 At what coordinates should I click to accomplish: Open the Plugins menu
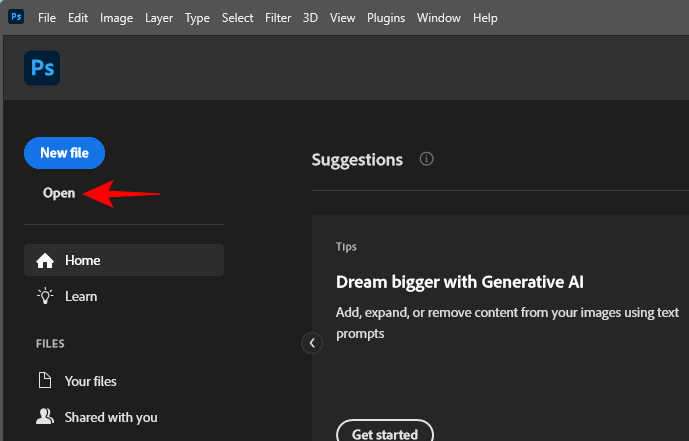pos(386,18)
